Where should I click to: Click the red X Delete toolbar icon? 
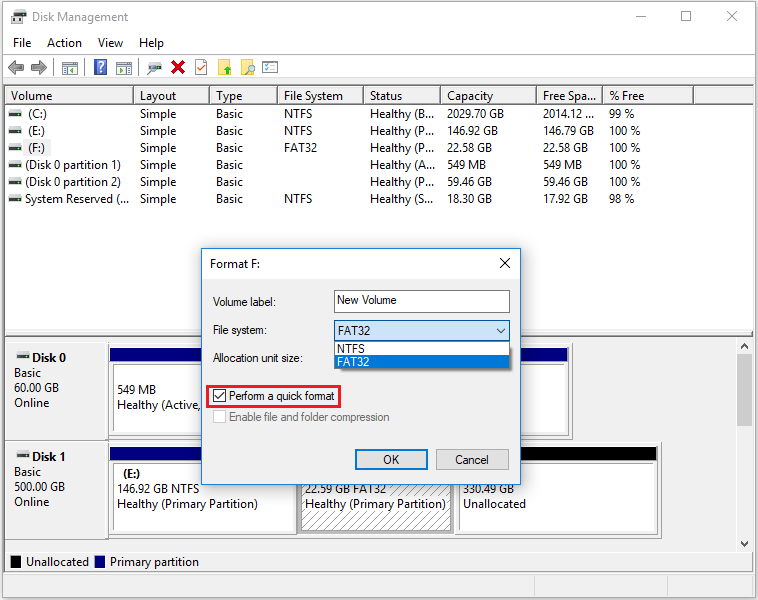pos(178,67)
